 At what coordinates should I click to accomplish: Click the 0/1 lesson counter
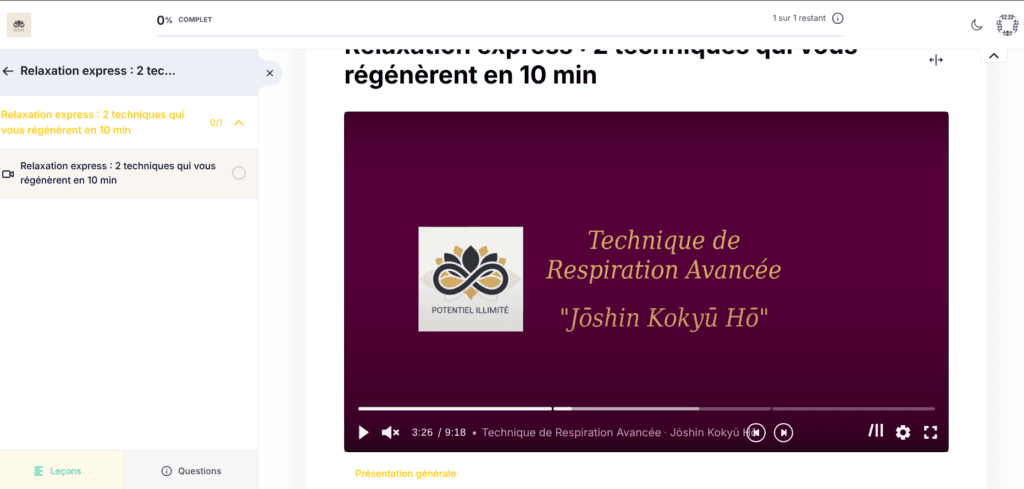216,123
